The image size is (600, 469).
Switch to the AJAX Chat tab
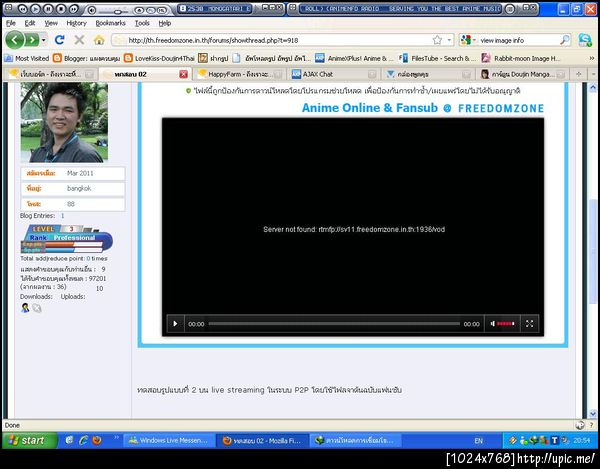click(332, 74)
